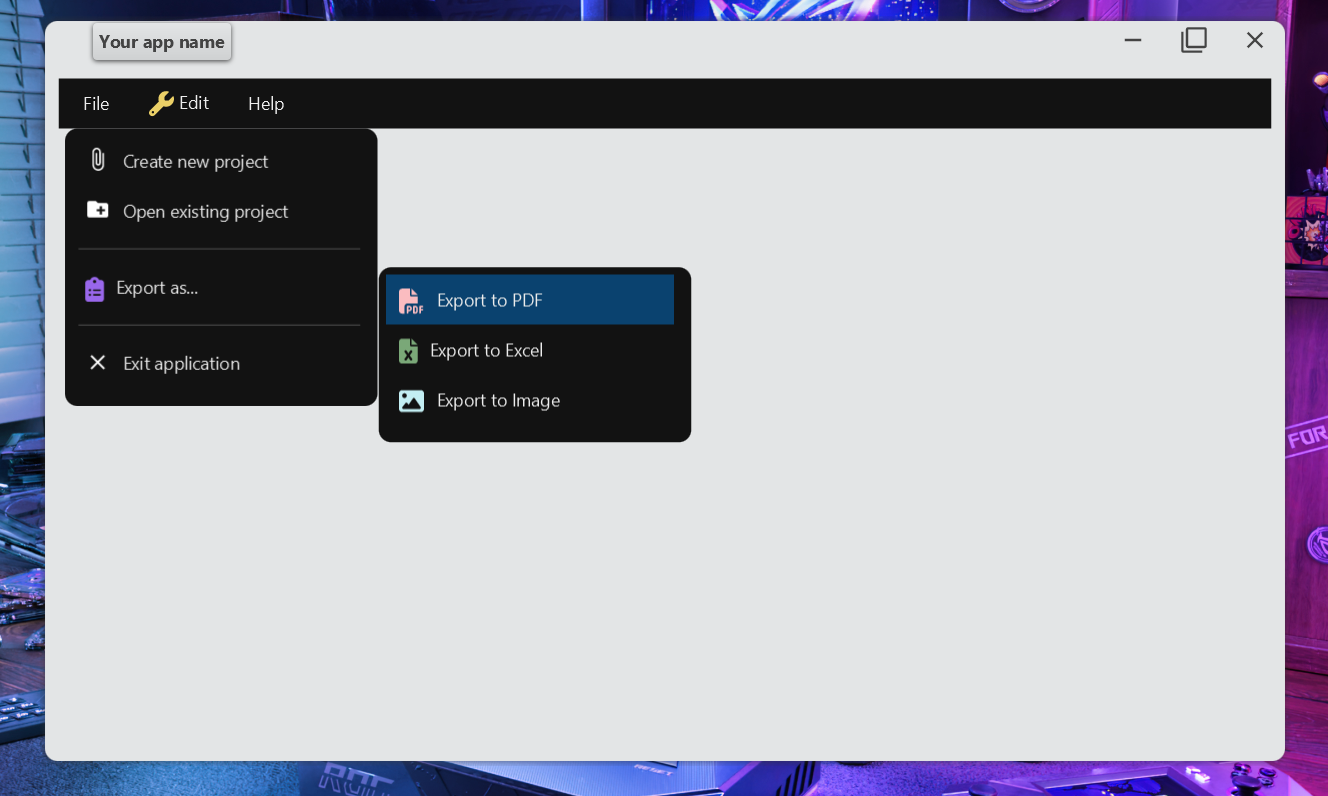The image size is (1328, 796).
Task: Click the paperclip icon beside Create new project
Action: pos(97,160)
